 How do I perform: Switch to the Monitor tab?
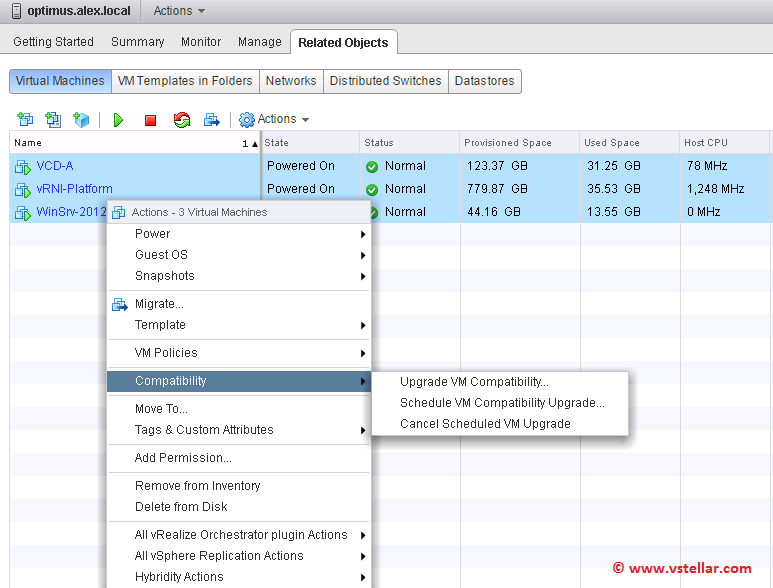201,42
